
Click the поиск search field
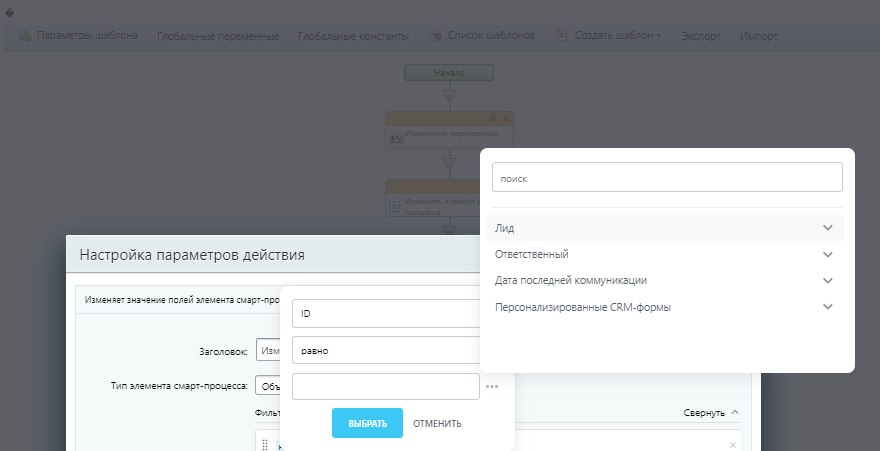667,178
